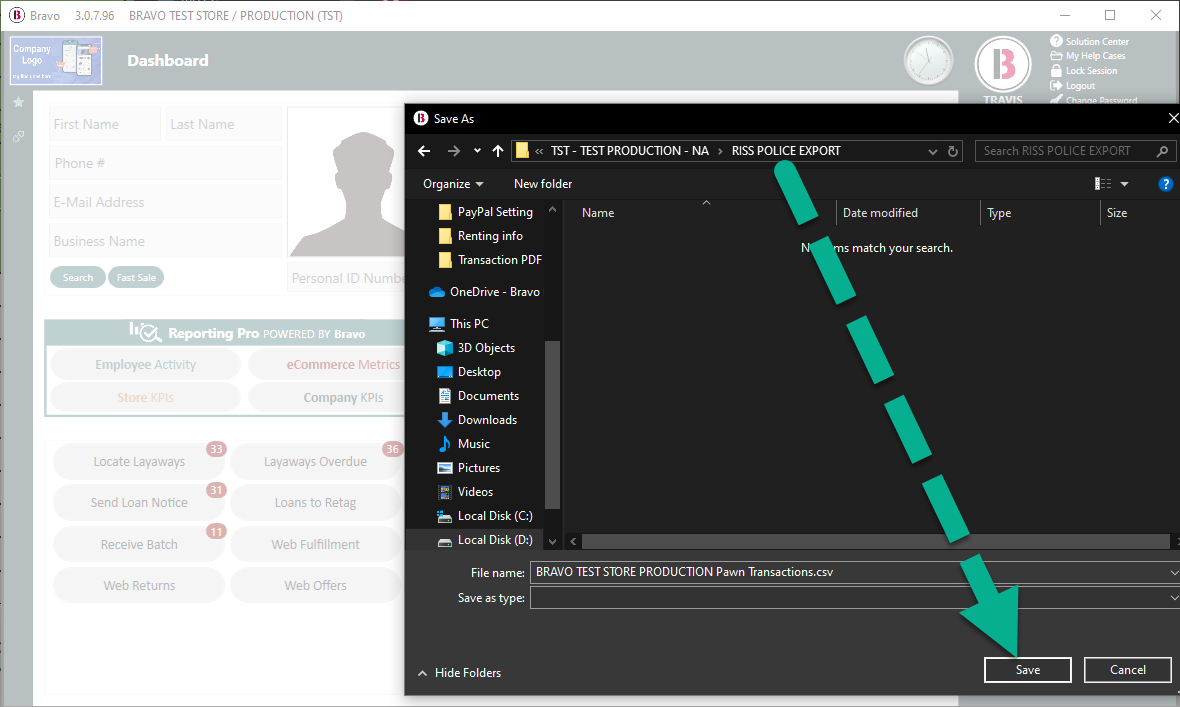
Task: Open Web Returns tile
Action: [139, 585]
